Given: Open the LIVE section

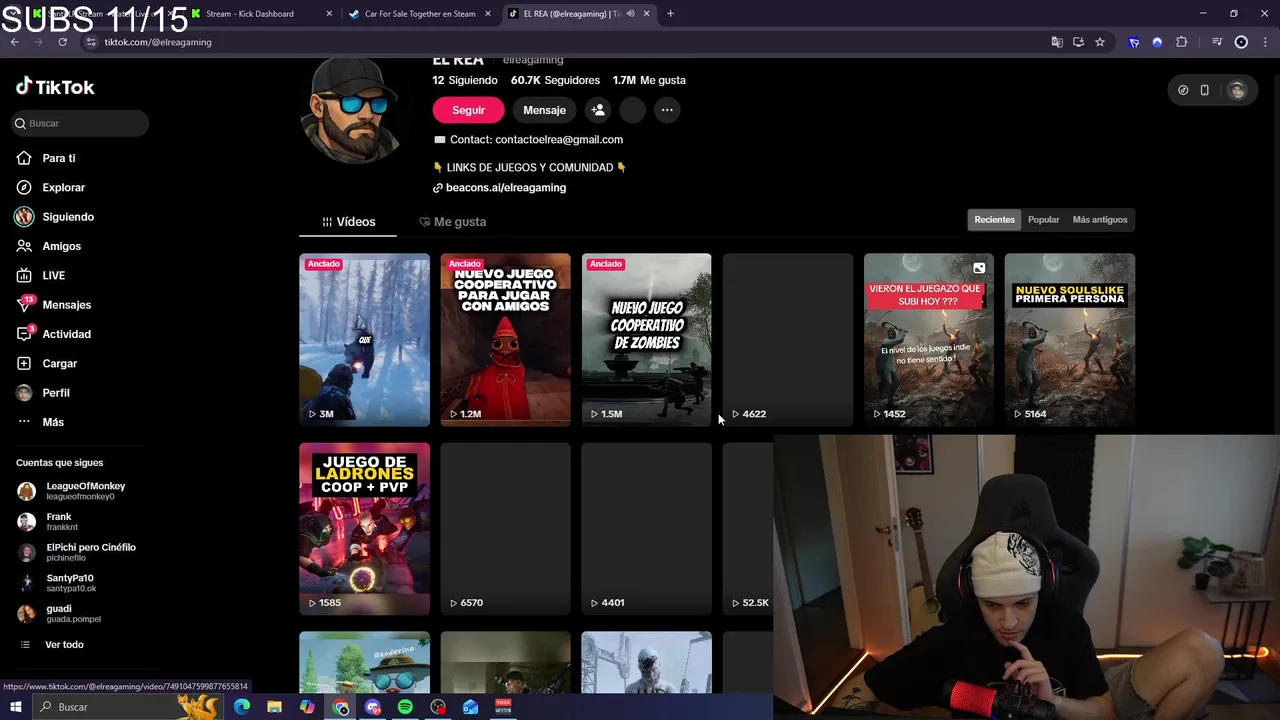Looking at the screenshot, I should tap(41, 275).
